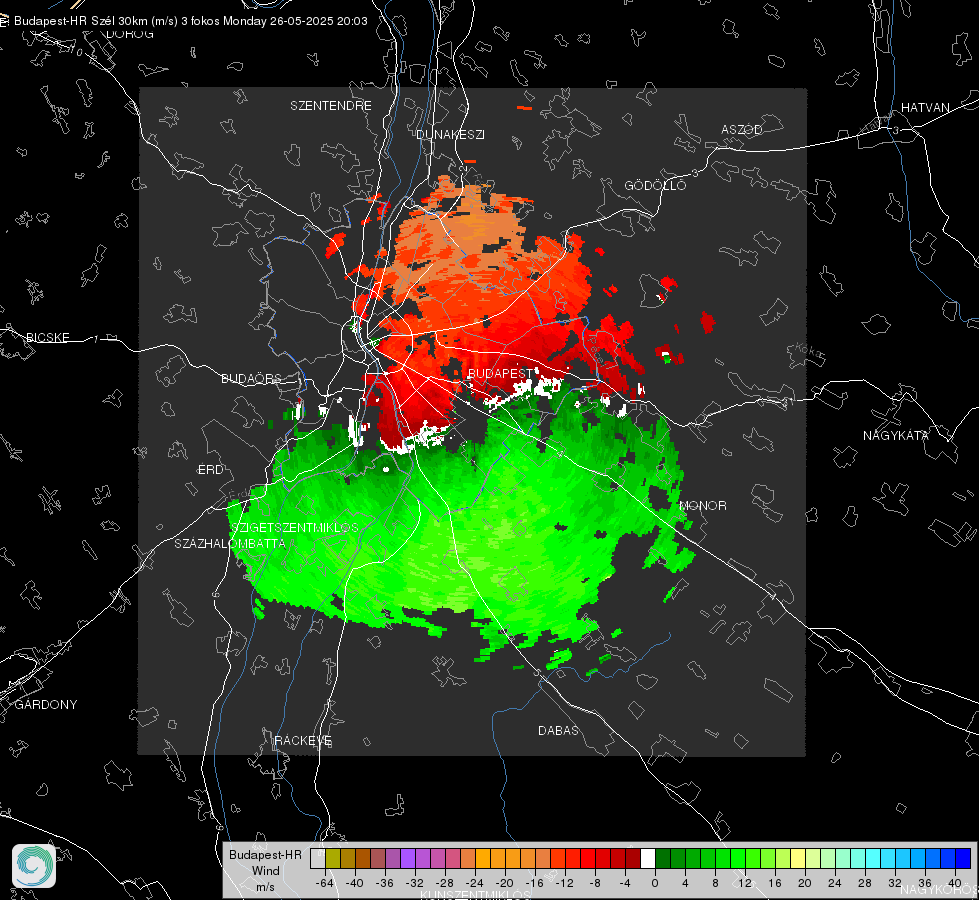979x900 pixels.
Task: Click the DUNAKESZI town label
Action: [450, 134]
